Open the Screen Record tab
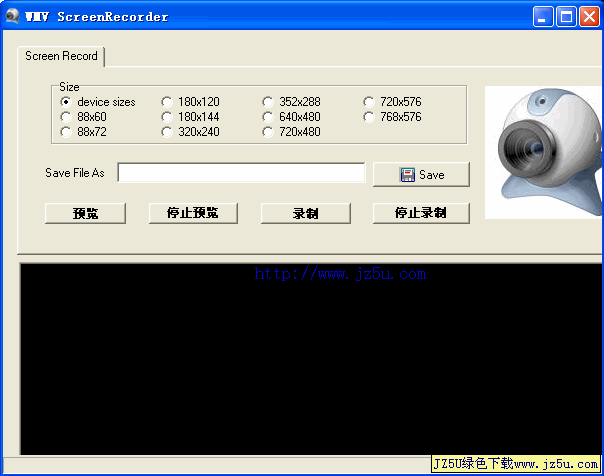The width and height of the screenshot is (604, 476). [61, 56]
